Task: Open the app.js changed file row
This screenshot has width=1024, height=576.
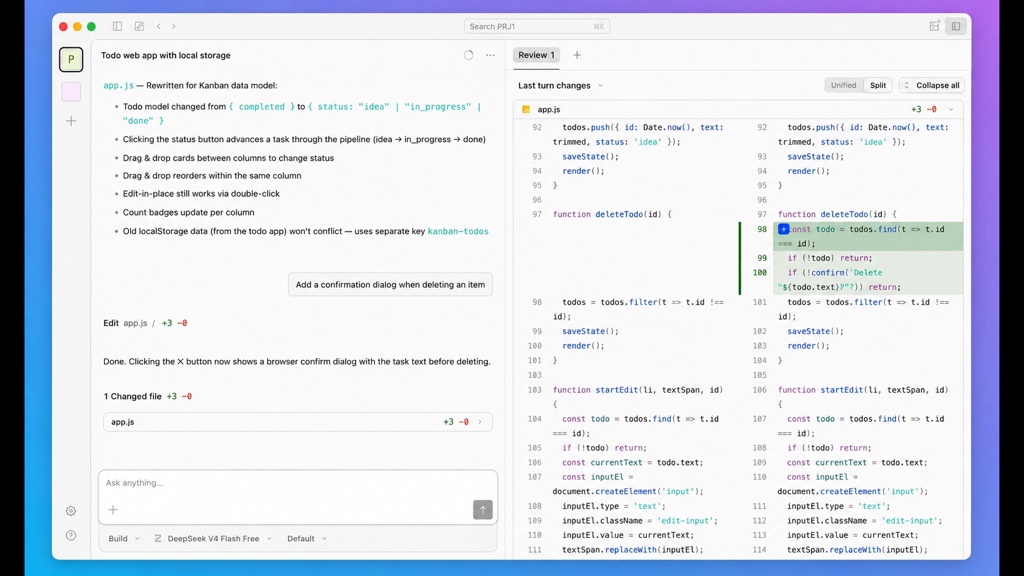Action: (x=298, y=422)
